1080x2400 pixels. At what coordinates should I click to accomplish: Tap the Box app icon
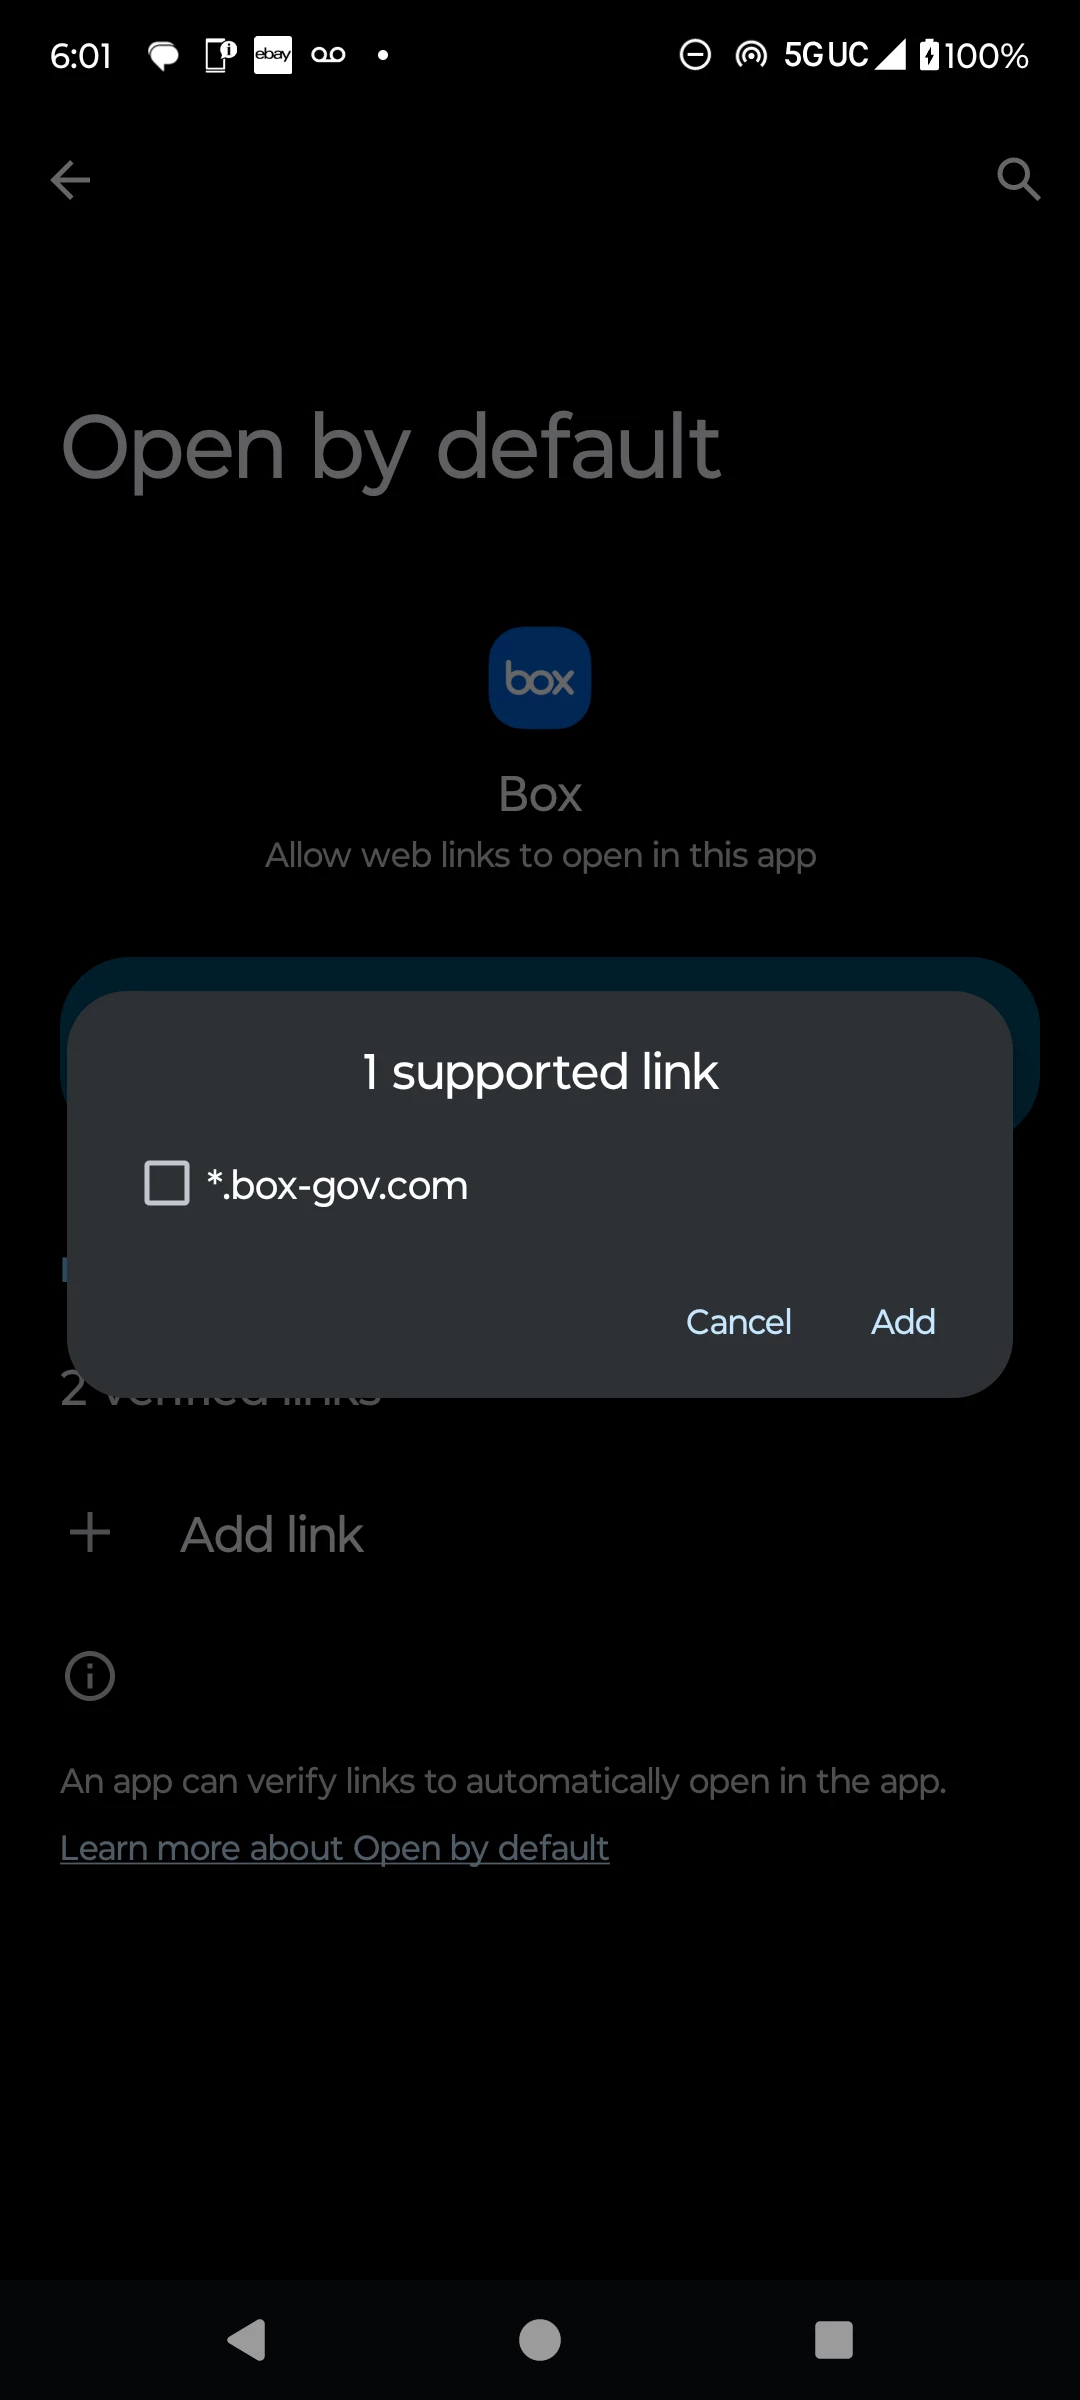[x=540, y=678]
